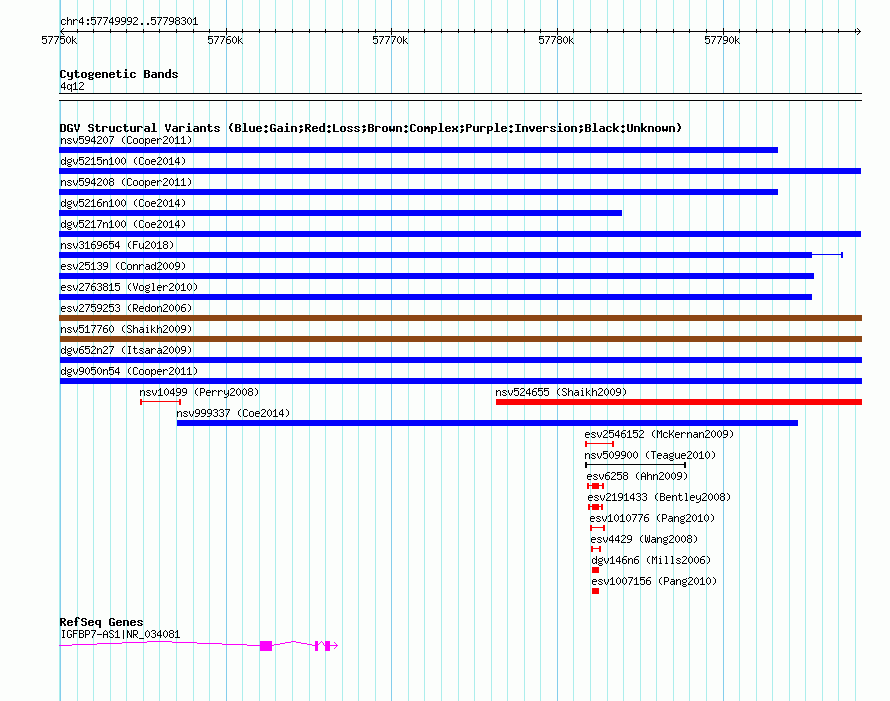The image size is (890, 701).
Task: Click the 57770k ruler tick label
Action: [390, 40]
